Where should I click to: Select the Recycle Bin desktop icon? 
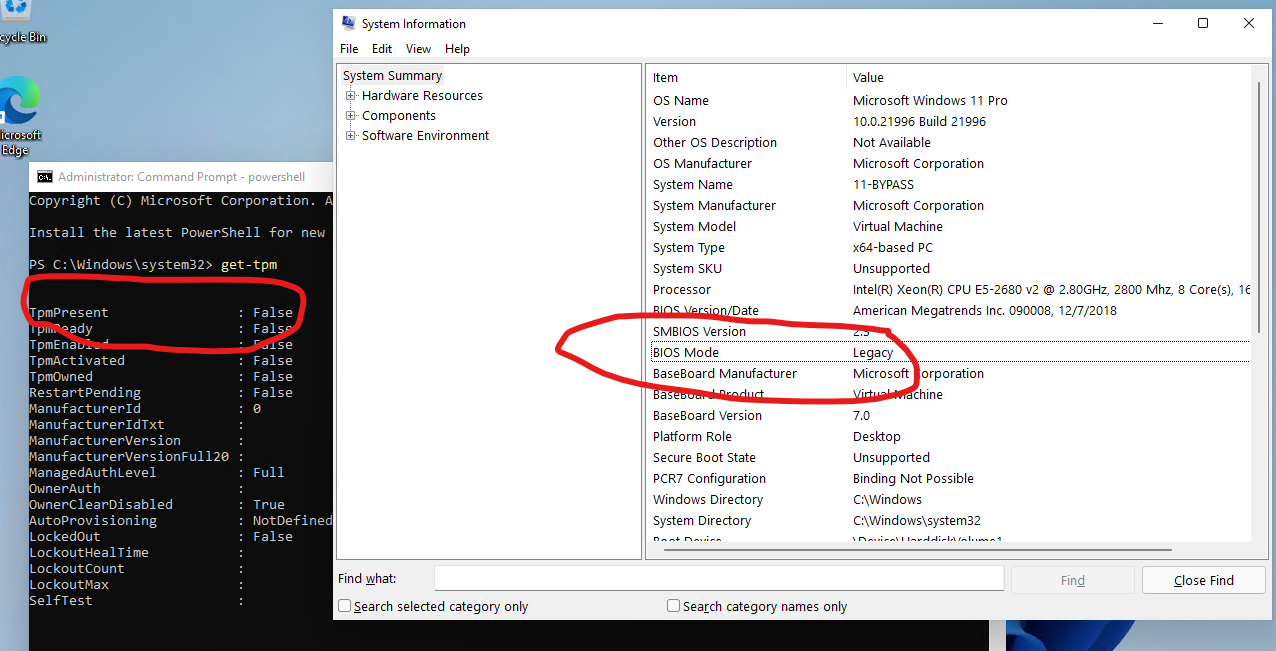[20, 23]
